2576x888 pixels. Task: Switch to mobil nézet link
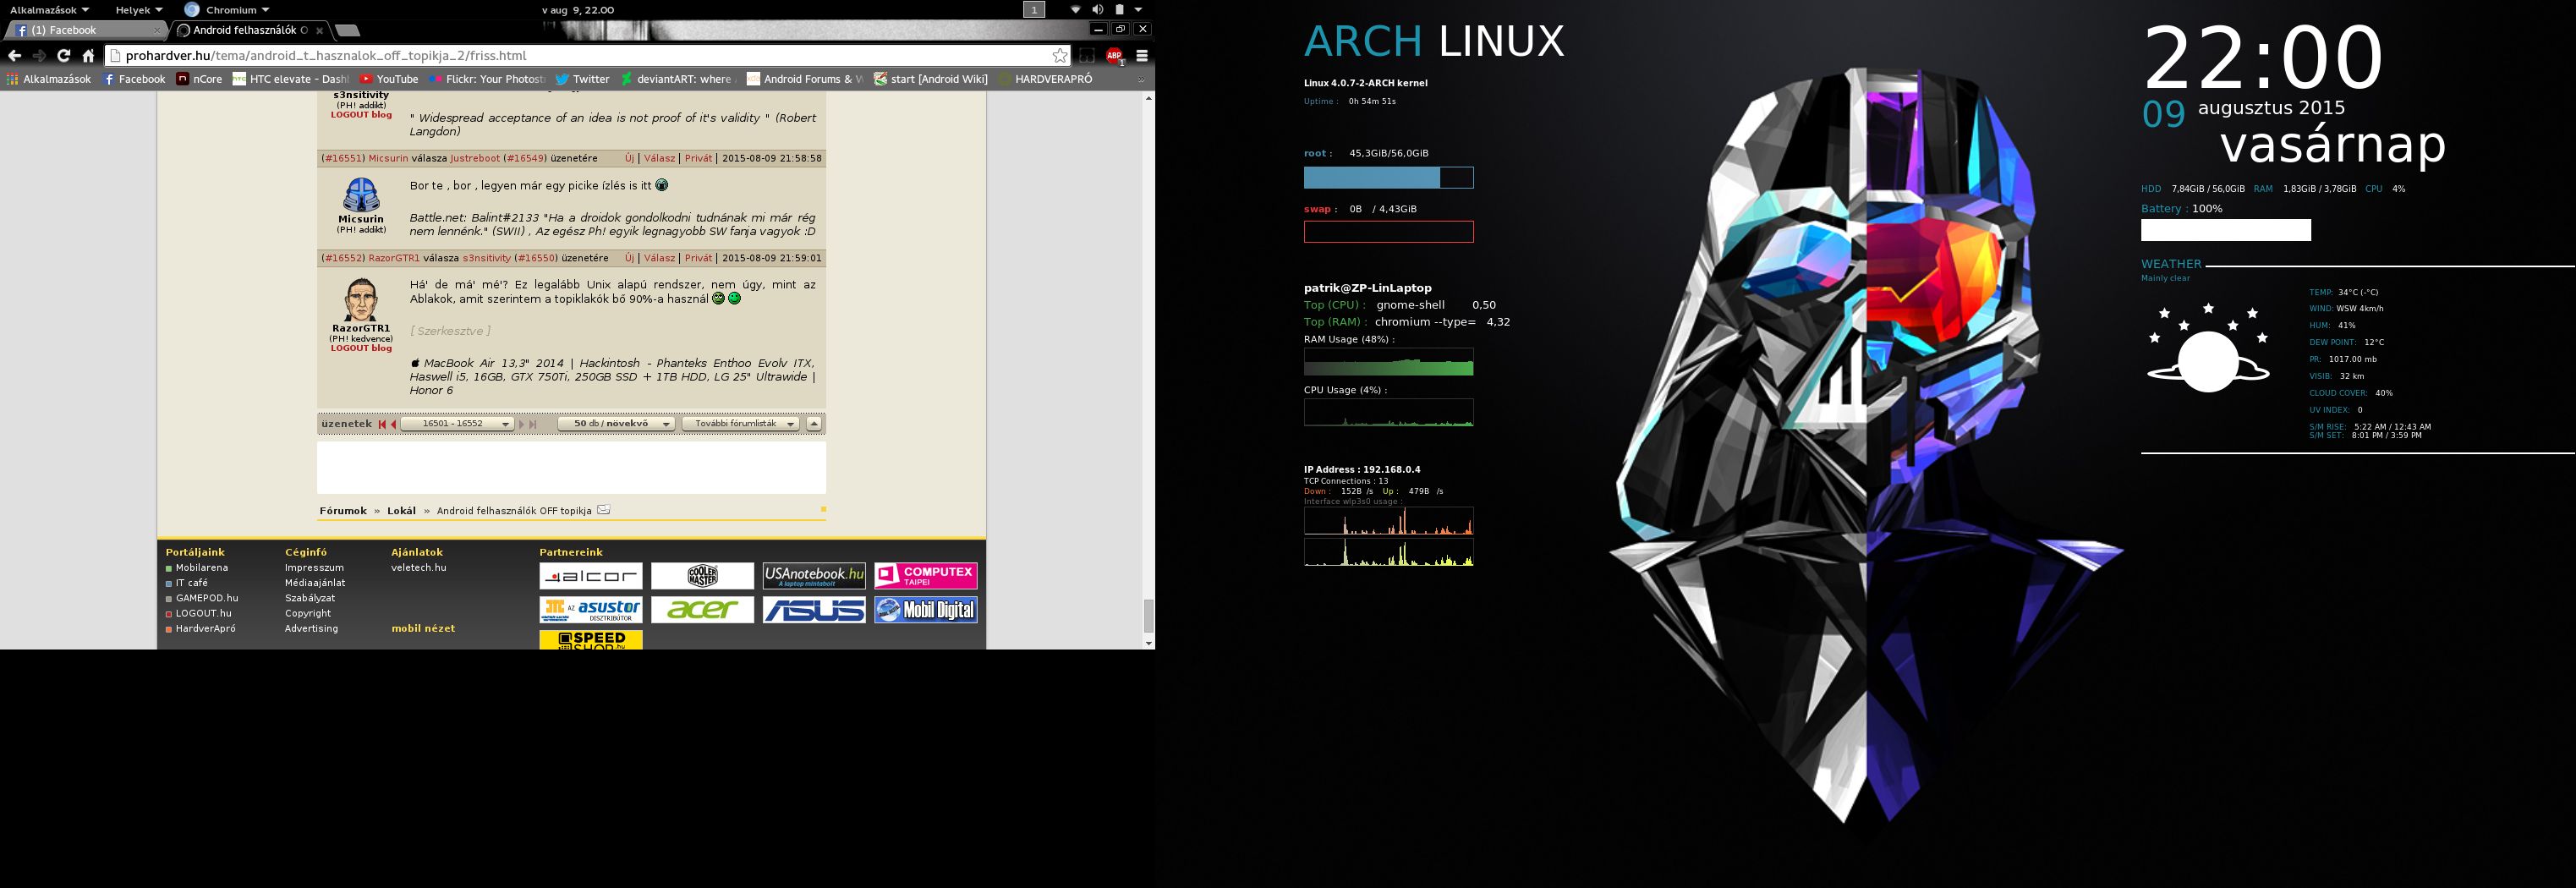coord(423,629)
